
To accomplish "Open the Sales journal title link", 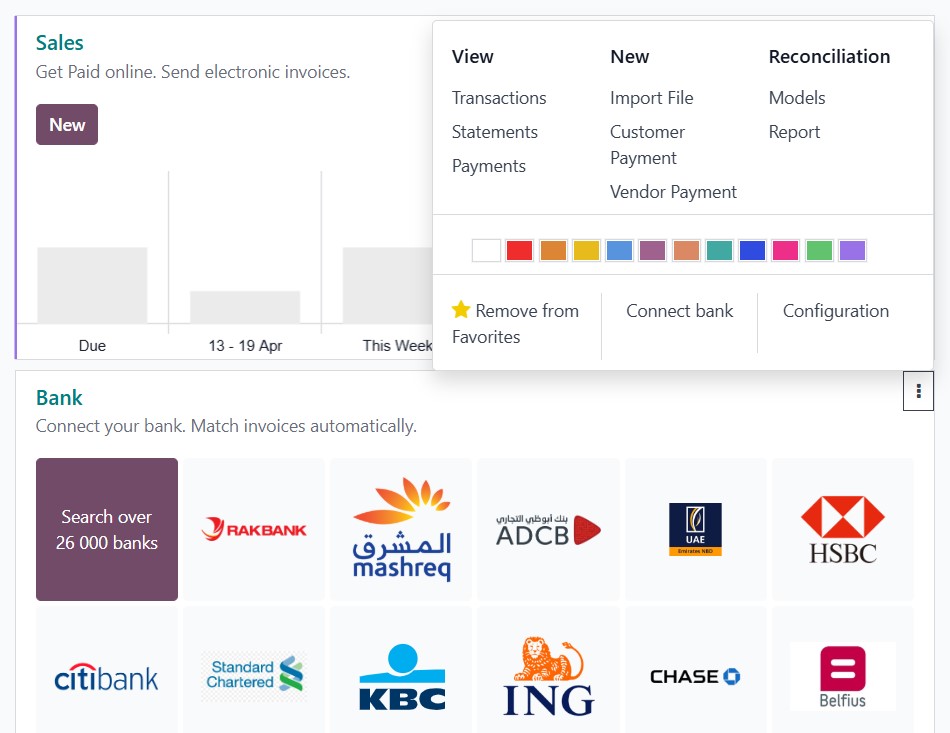I will pyautogui.click(x=59, y=42).
